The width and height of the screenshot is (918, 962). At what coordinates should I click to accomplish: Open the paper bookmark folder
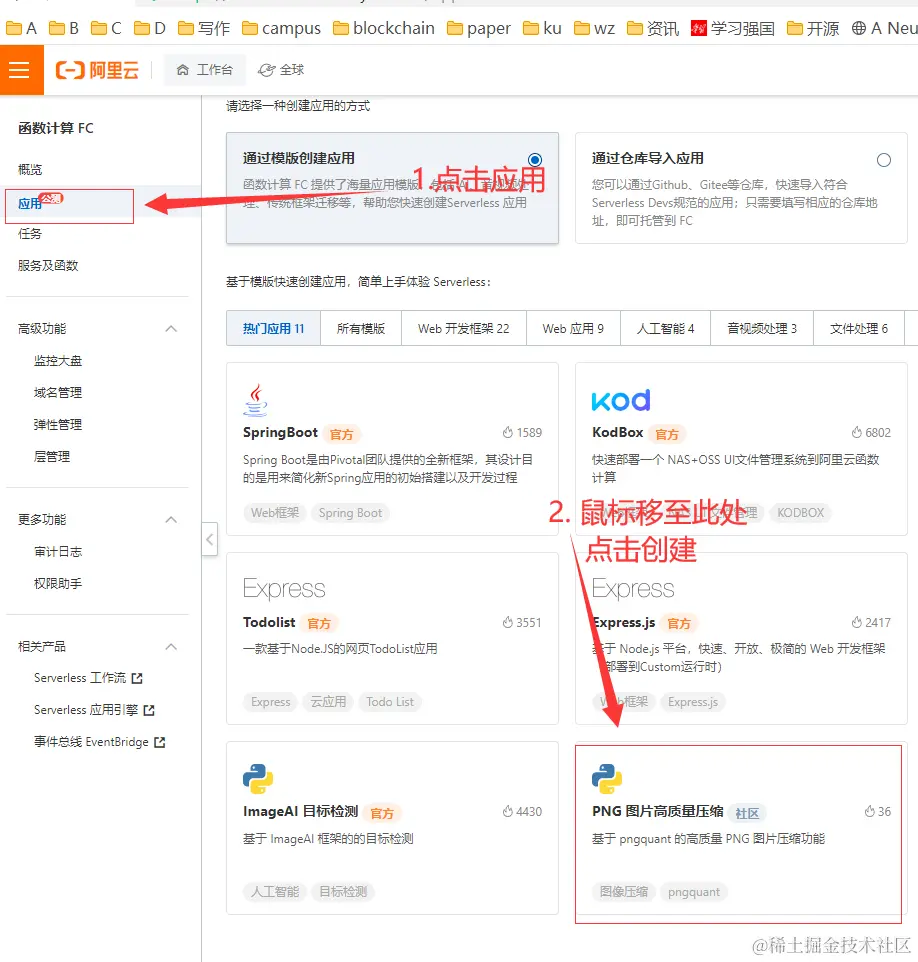pyautogui.click(x=479, y=28)
